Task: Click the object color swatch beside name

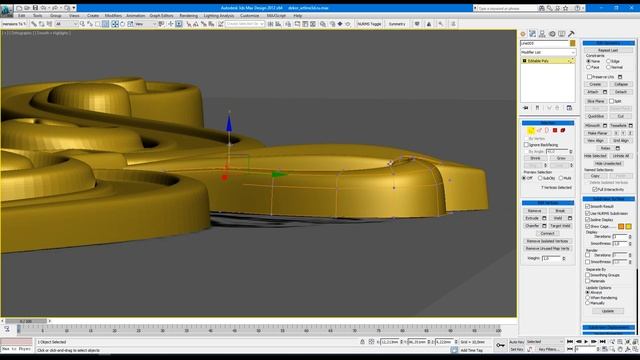Action: (573, 43)
